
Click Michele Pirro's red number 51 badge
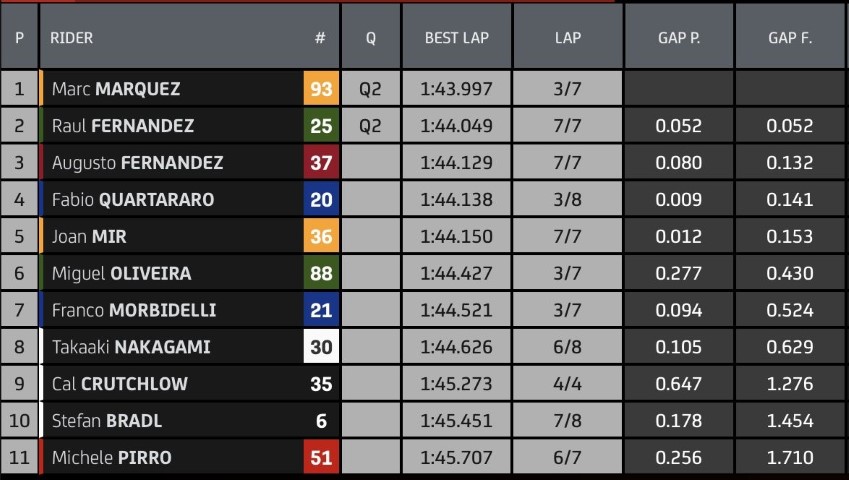coord(321,457)
